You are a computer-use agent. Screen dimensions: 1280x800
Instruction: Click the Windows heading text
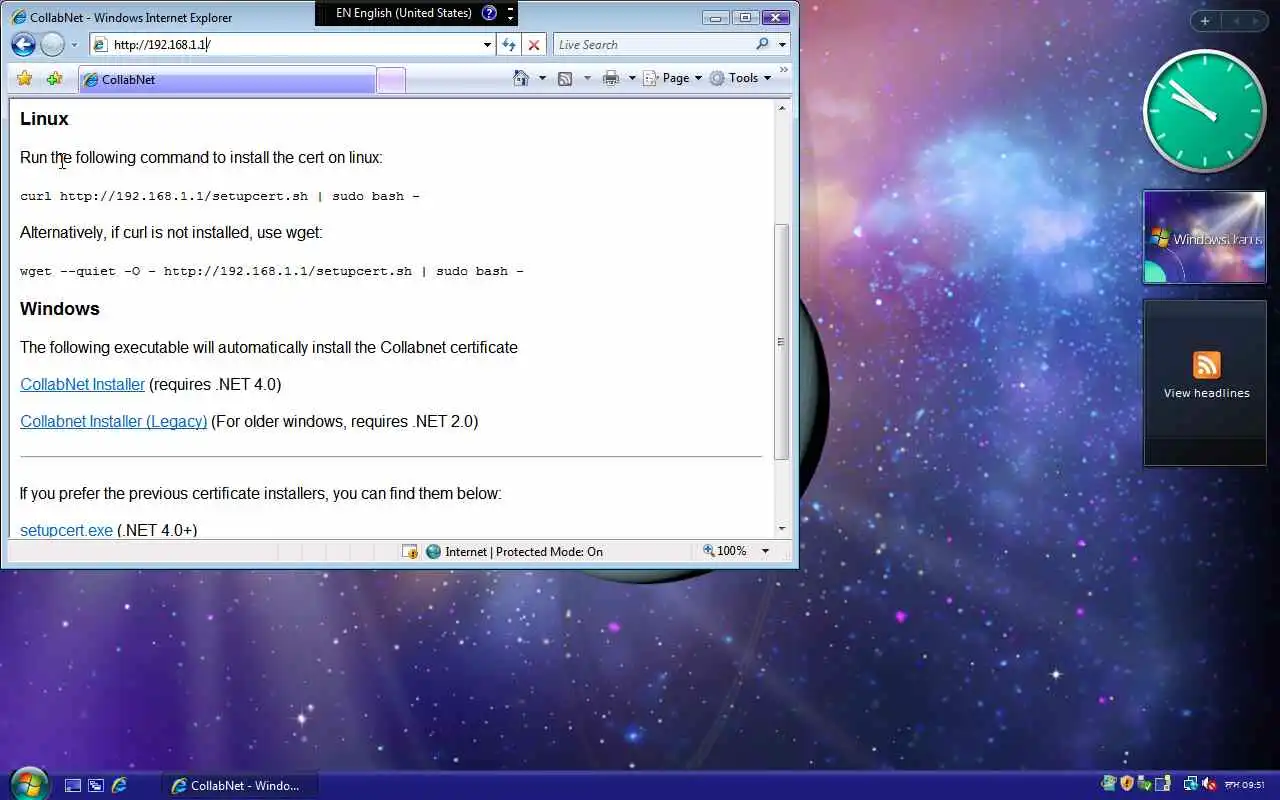(x=60, y=308)
